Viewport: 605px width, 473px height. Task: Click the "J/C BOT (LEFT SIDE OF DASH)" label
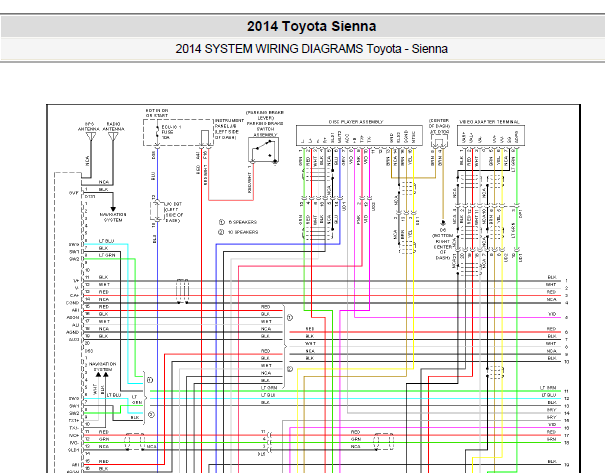click(x=174, y=212)
